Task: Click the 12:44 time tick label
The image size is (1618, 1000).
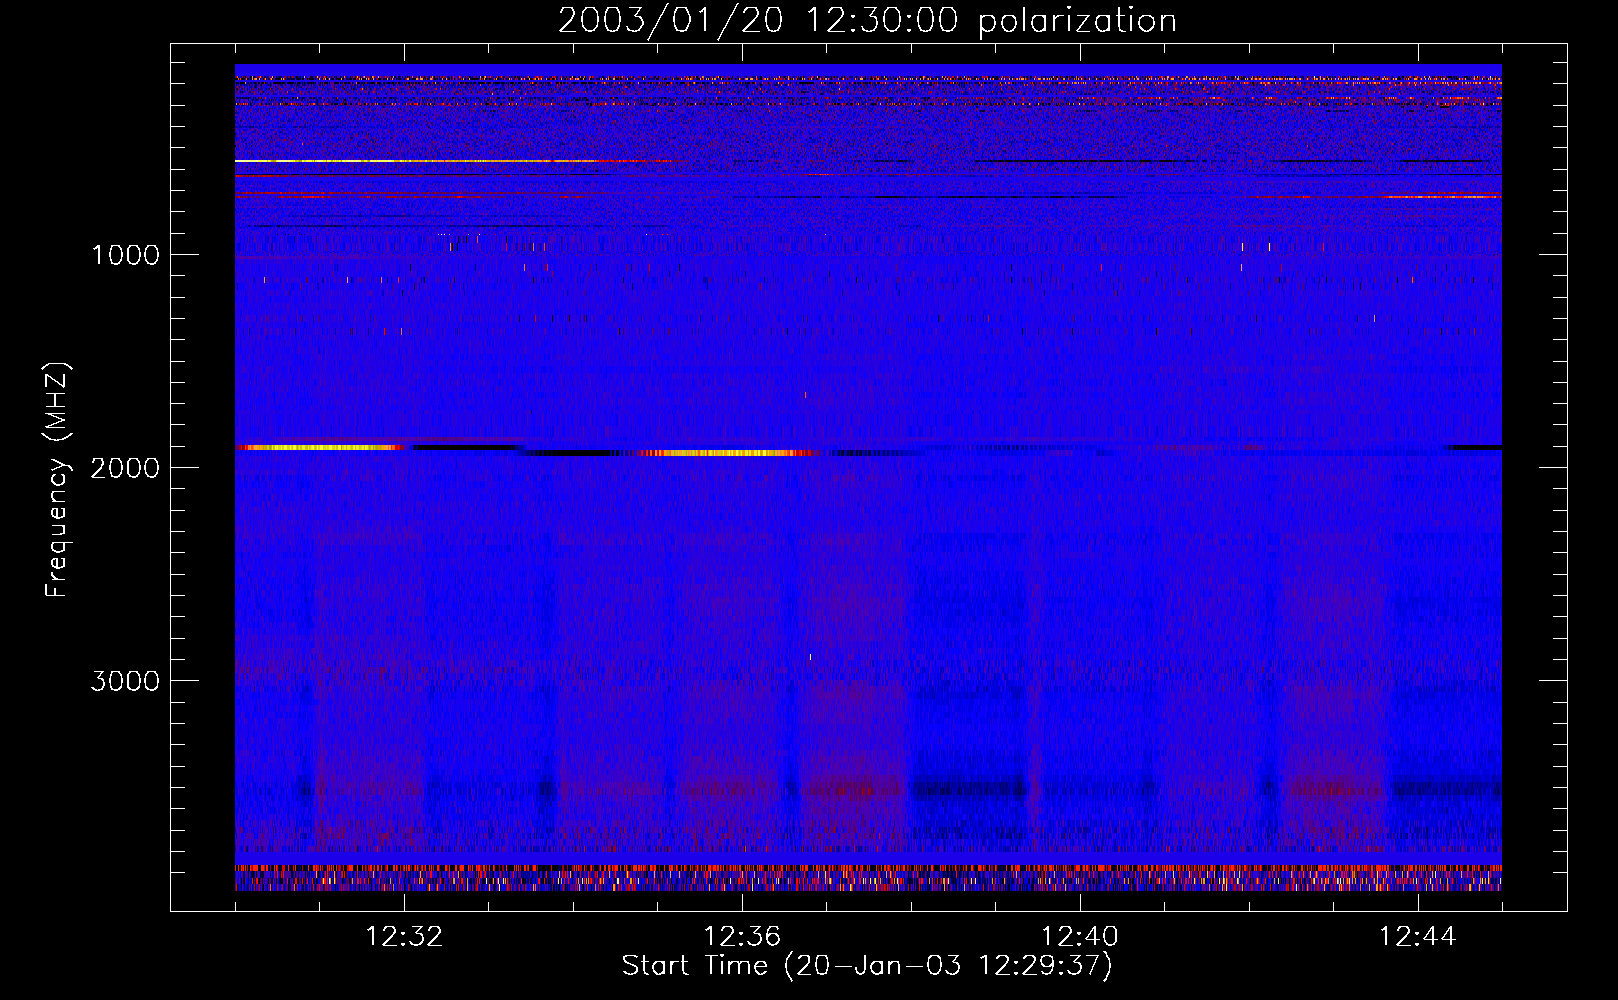Action: (x=1418, y=937)
